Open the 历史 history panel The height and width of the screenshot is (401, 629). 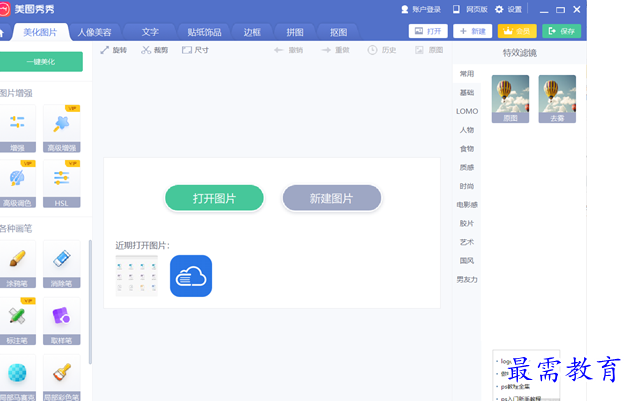pyautogui.click(x=382, y=50)
